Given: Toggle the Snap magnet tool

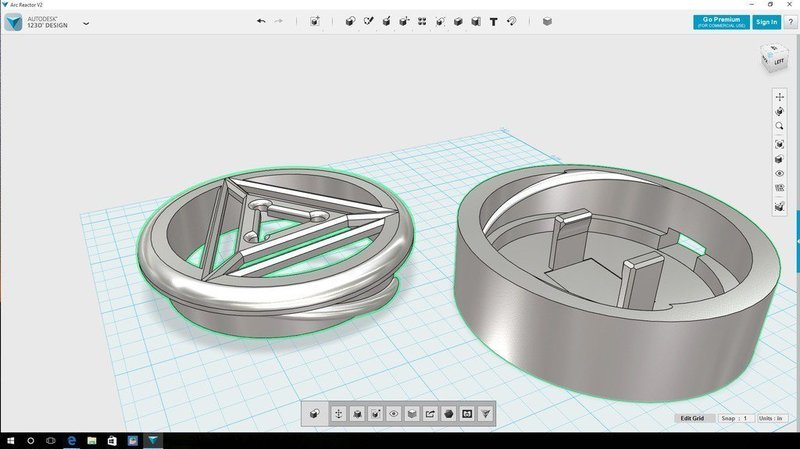Looking at the screenshot, I should pos(511,21).
